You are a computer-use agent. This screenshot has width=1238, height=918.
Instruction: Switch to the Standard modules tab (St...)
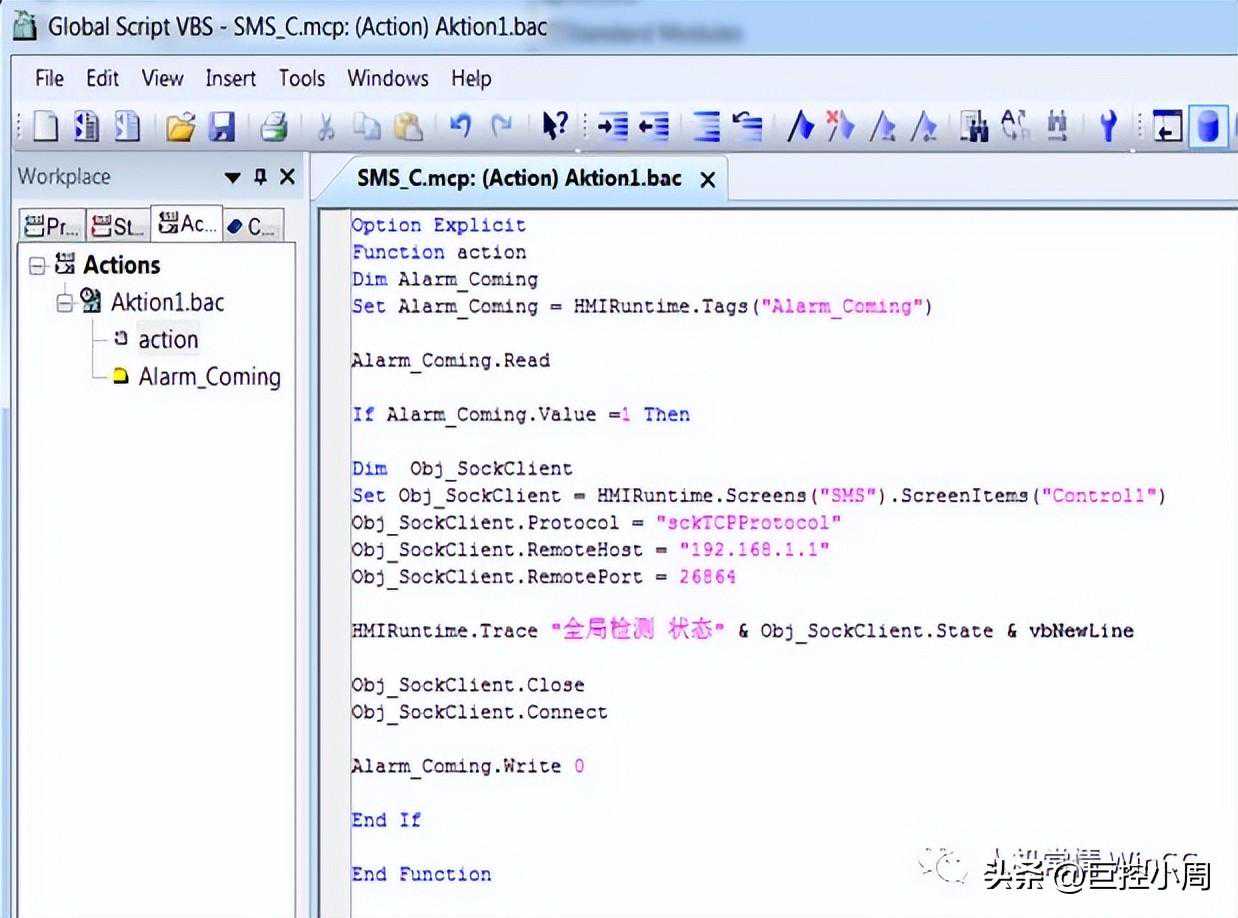tap(116, 226)
